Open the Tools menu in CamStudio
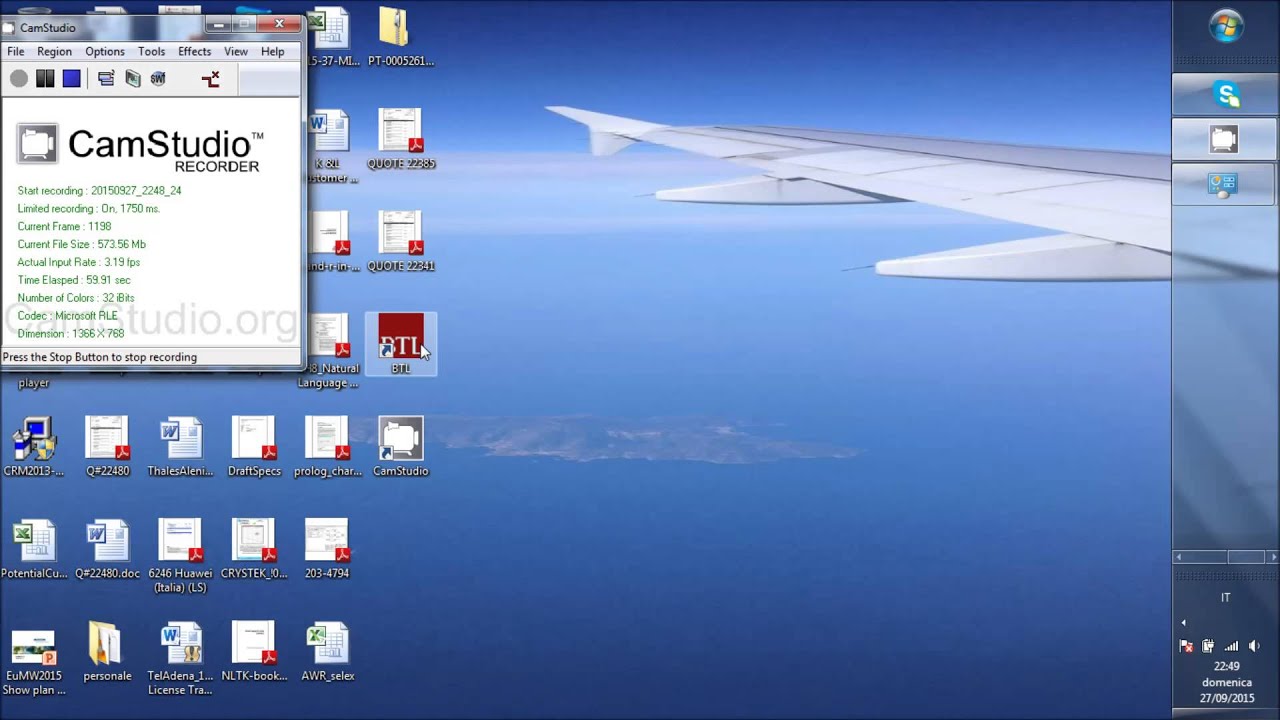This screenshot has height=720, width=1280. click(x=152, y=51)
